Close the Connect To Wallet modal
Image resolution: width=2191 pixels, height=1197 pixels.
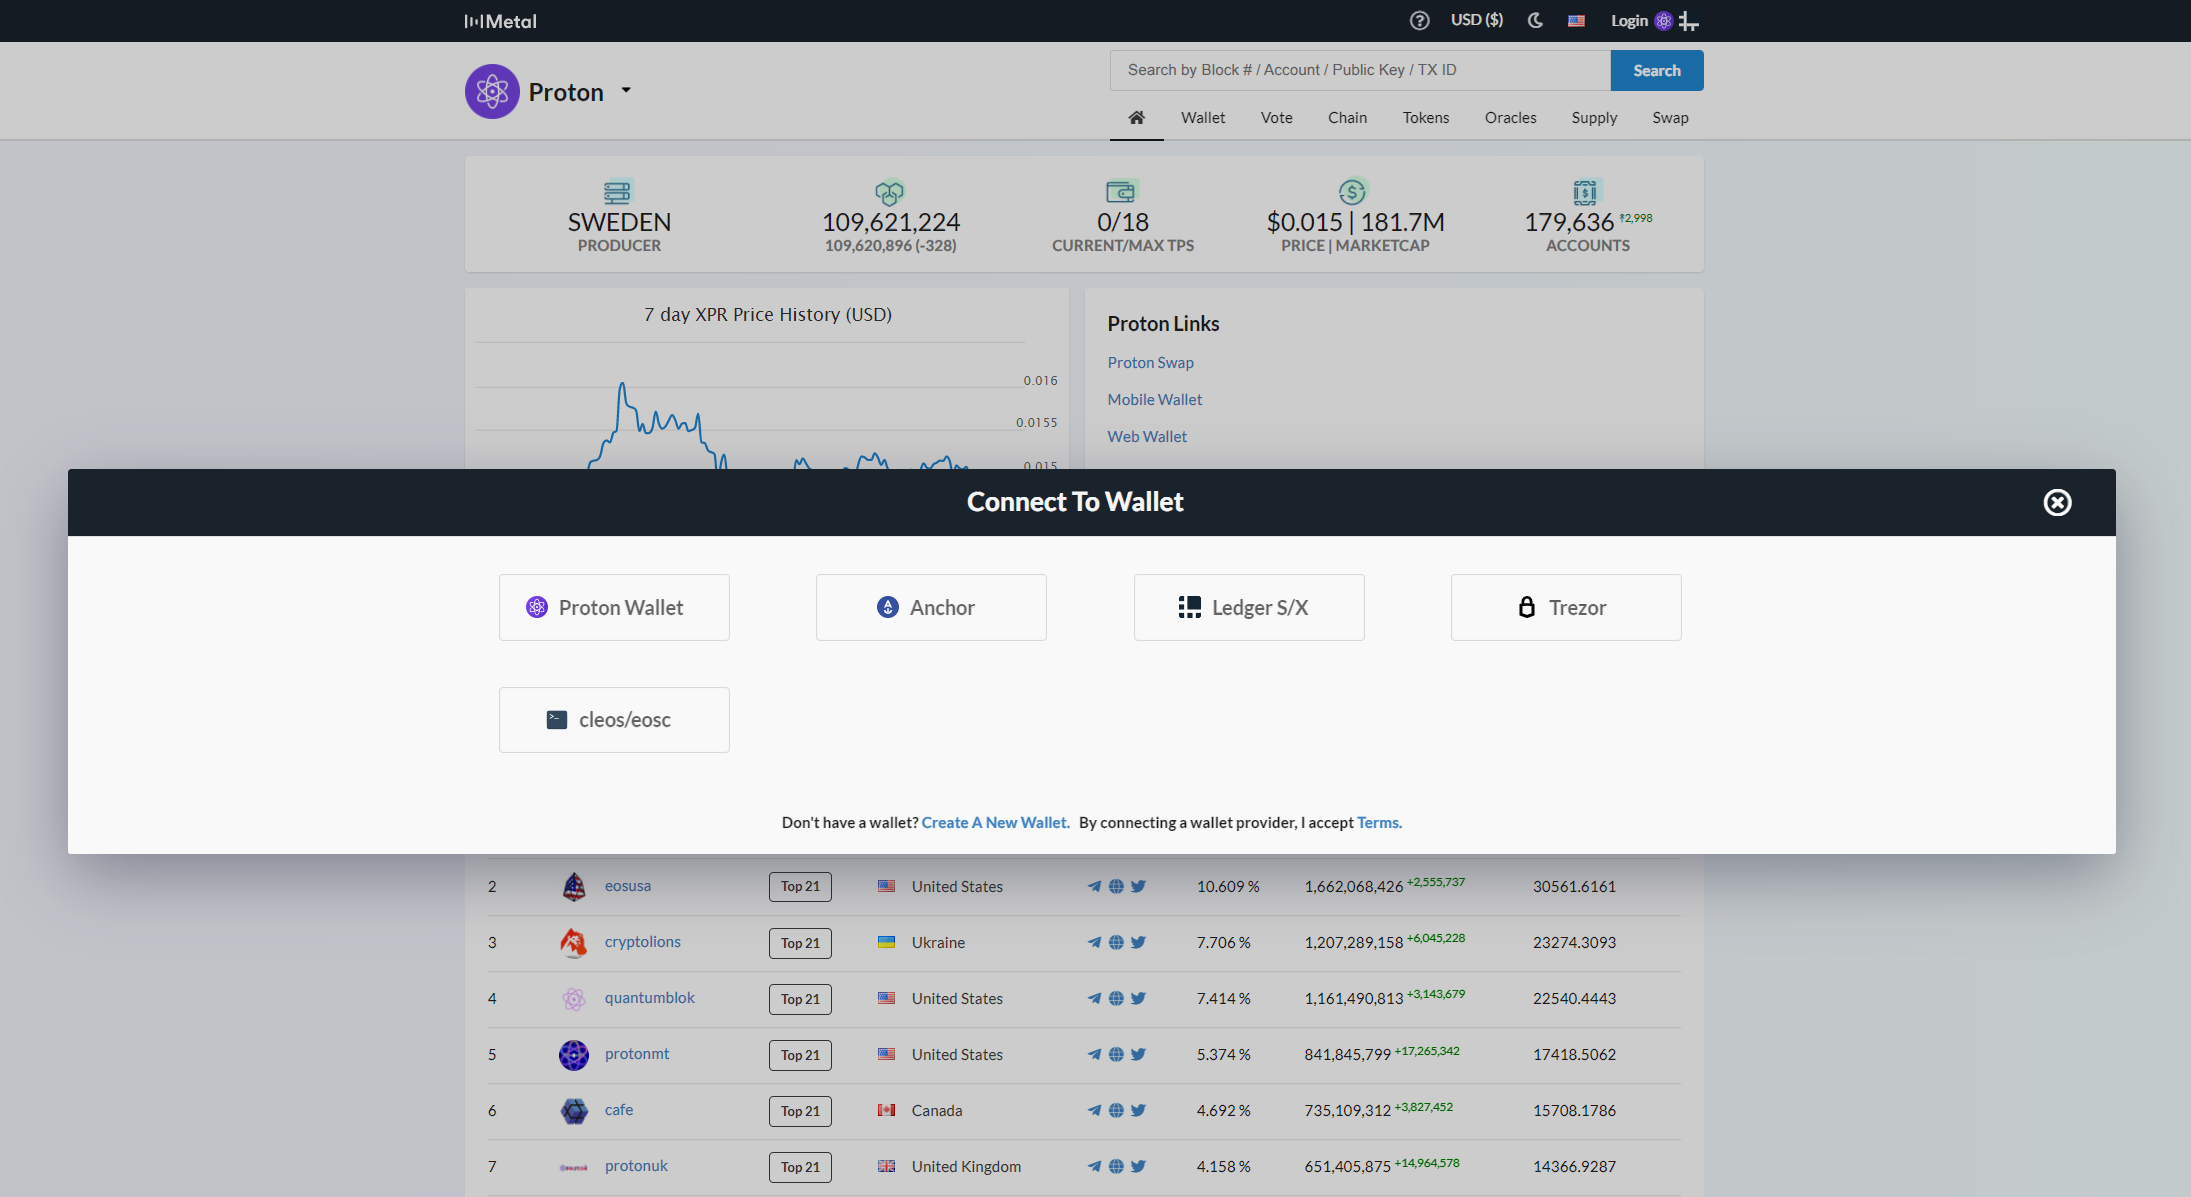point(2057,501)
